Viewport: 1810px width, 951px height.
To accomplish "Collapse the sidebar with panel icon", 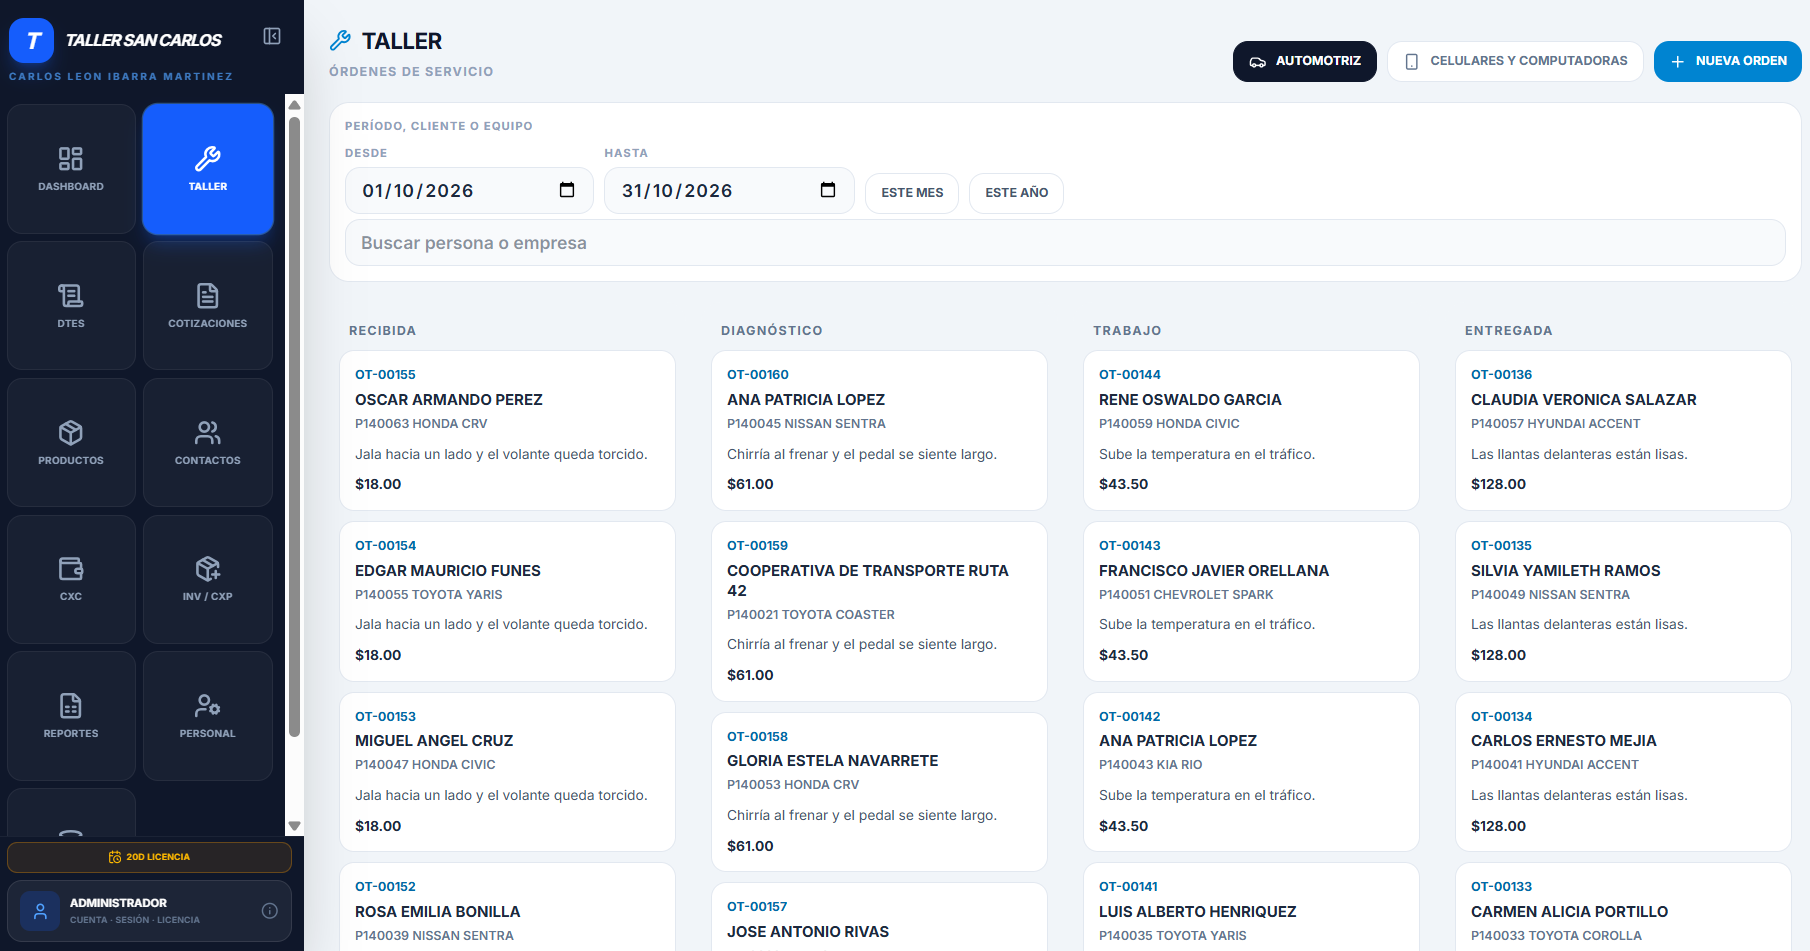I will (272, 36).
